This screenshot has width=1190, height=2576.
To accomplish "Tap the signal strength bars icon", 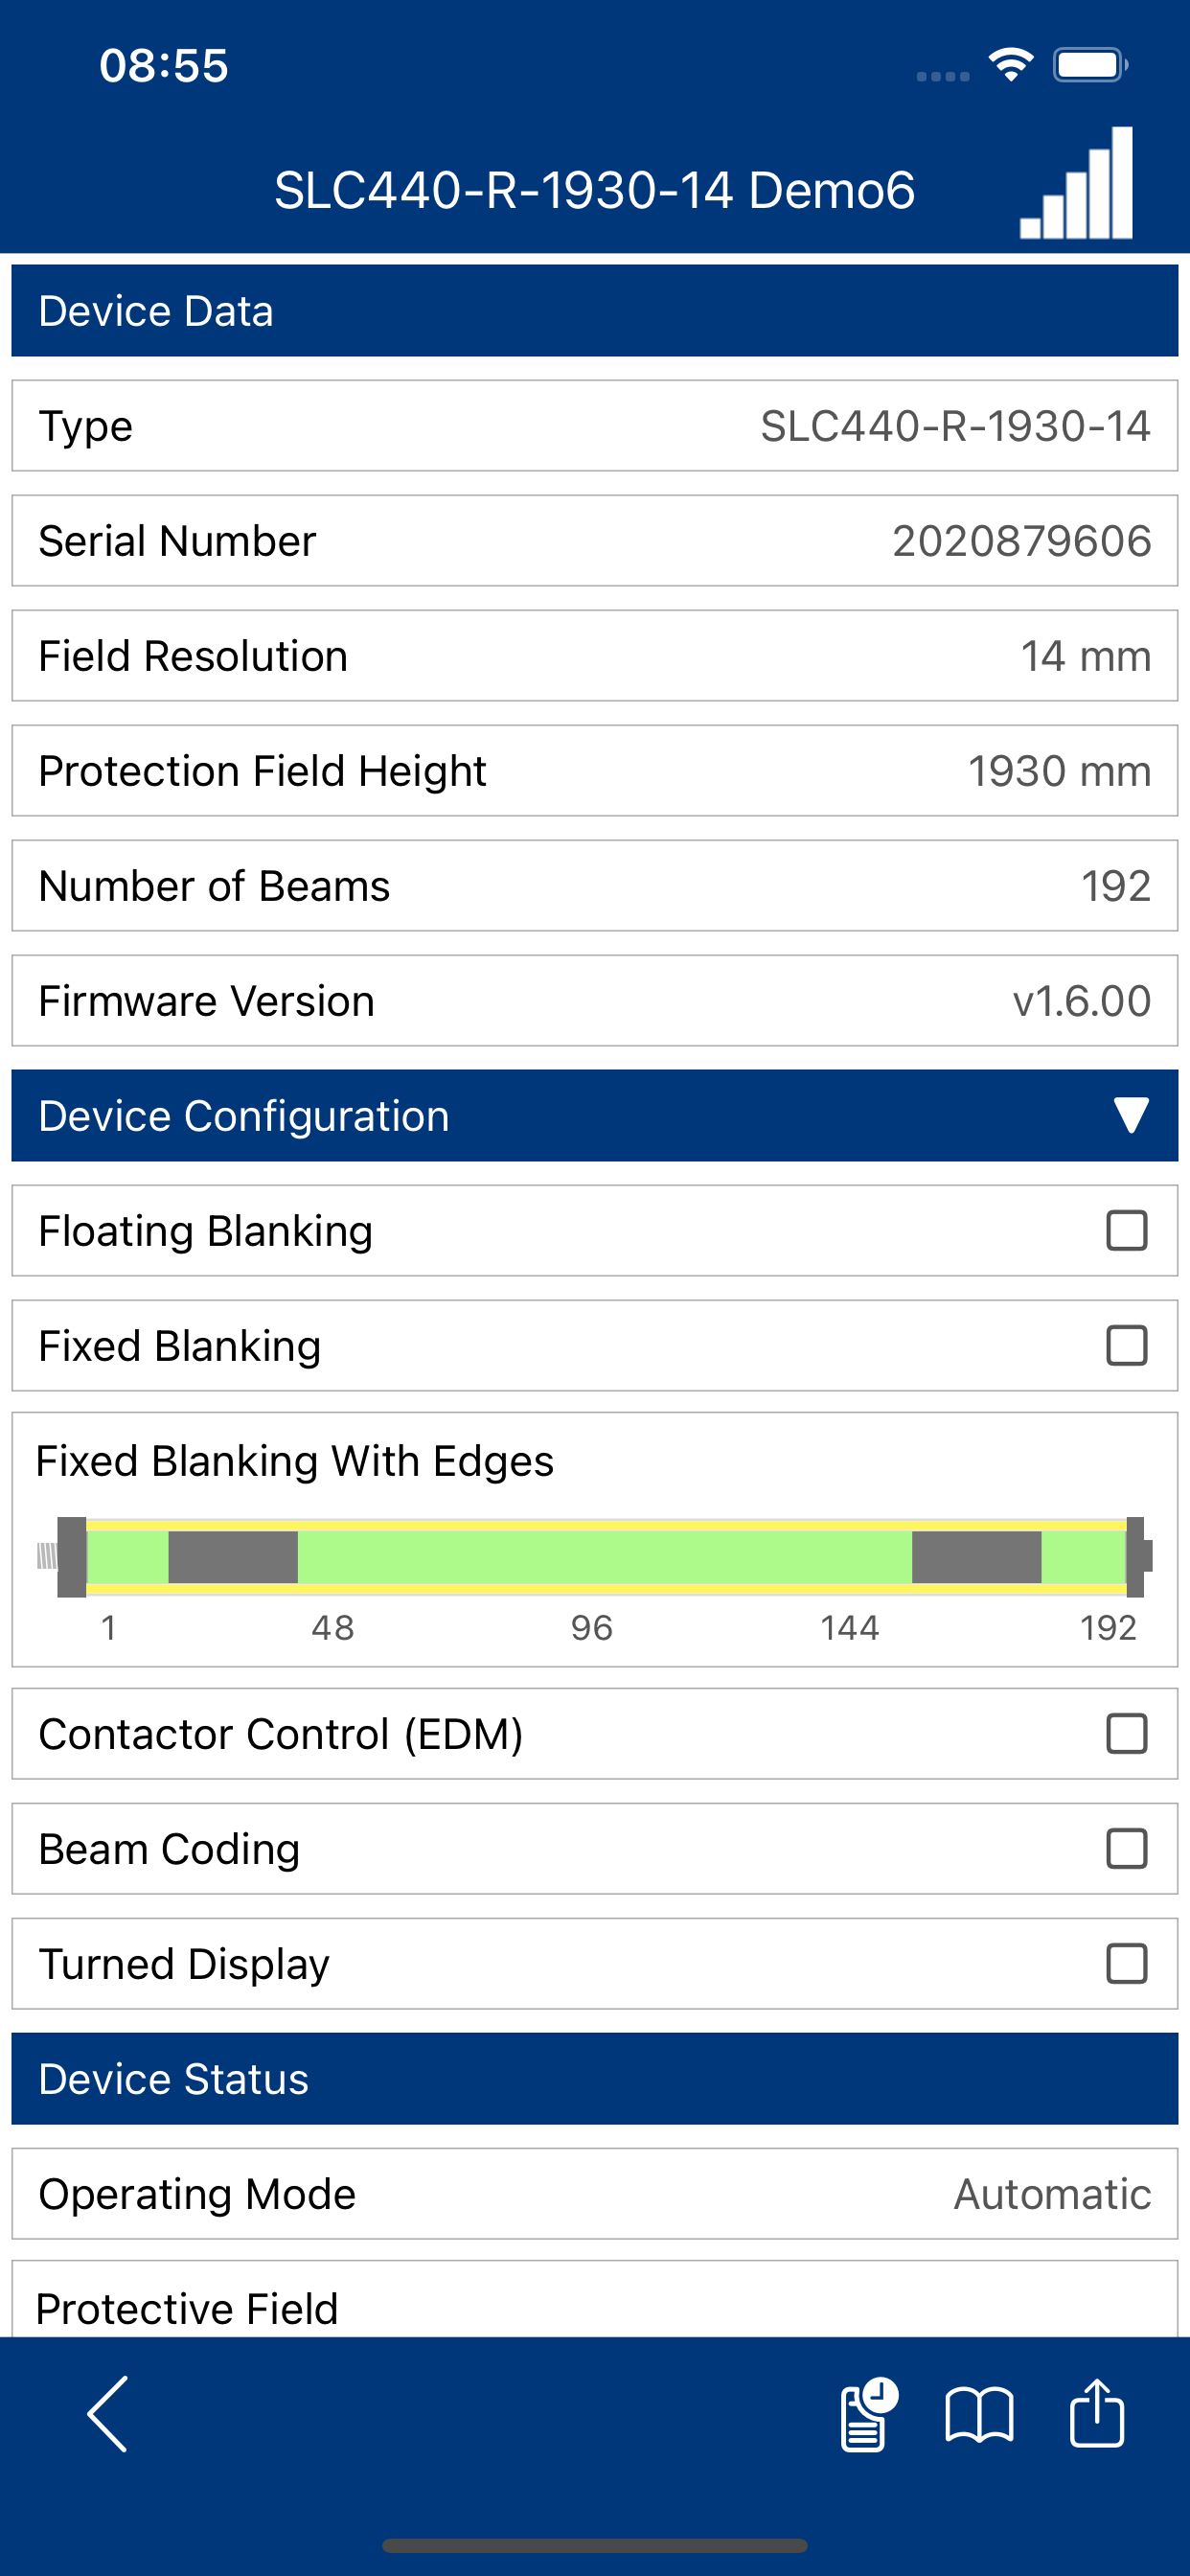I will [x=1076, y=183].
